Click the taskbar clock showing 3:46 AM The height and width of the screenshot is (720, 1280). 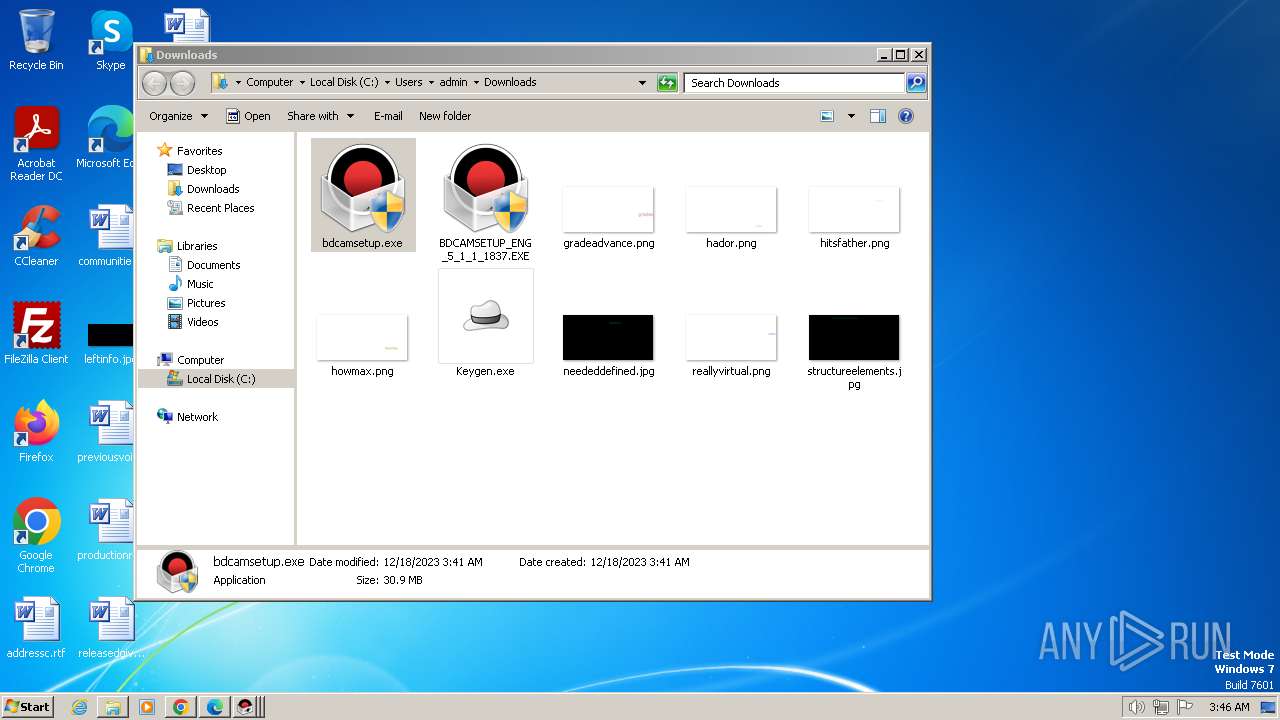(1229, 707)
